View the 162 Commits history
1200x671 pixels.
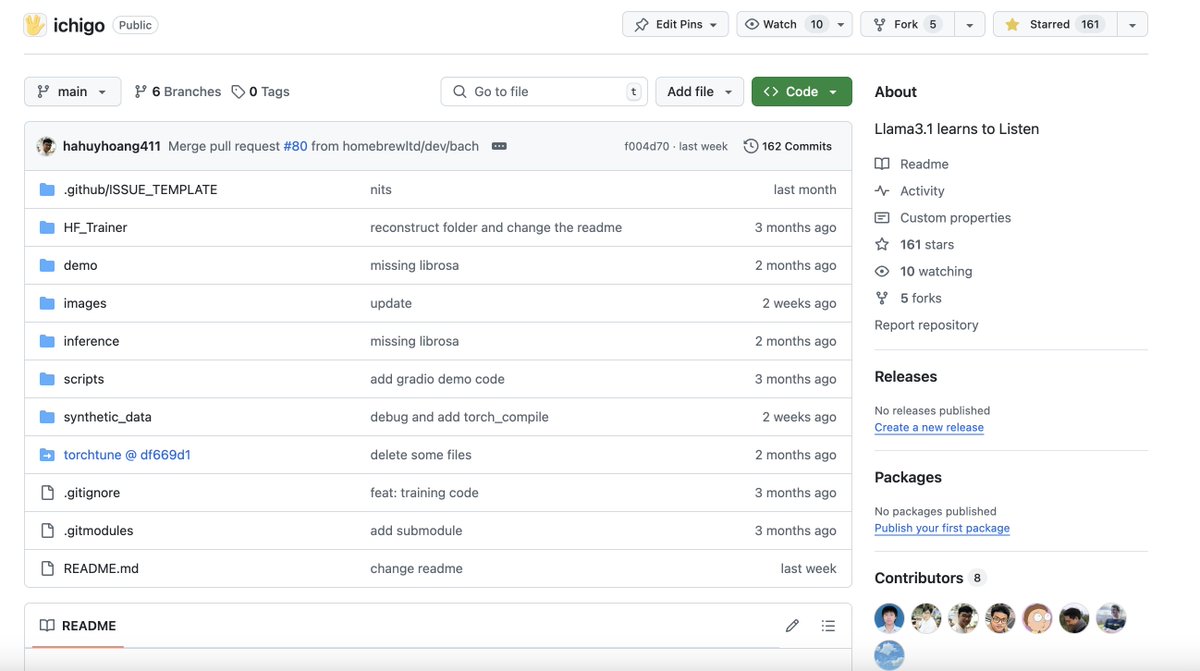(x=788, y=146)
